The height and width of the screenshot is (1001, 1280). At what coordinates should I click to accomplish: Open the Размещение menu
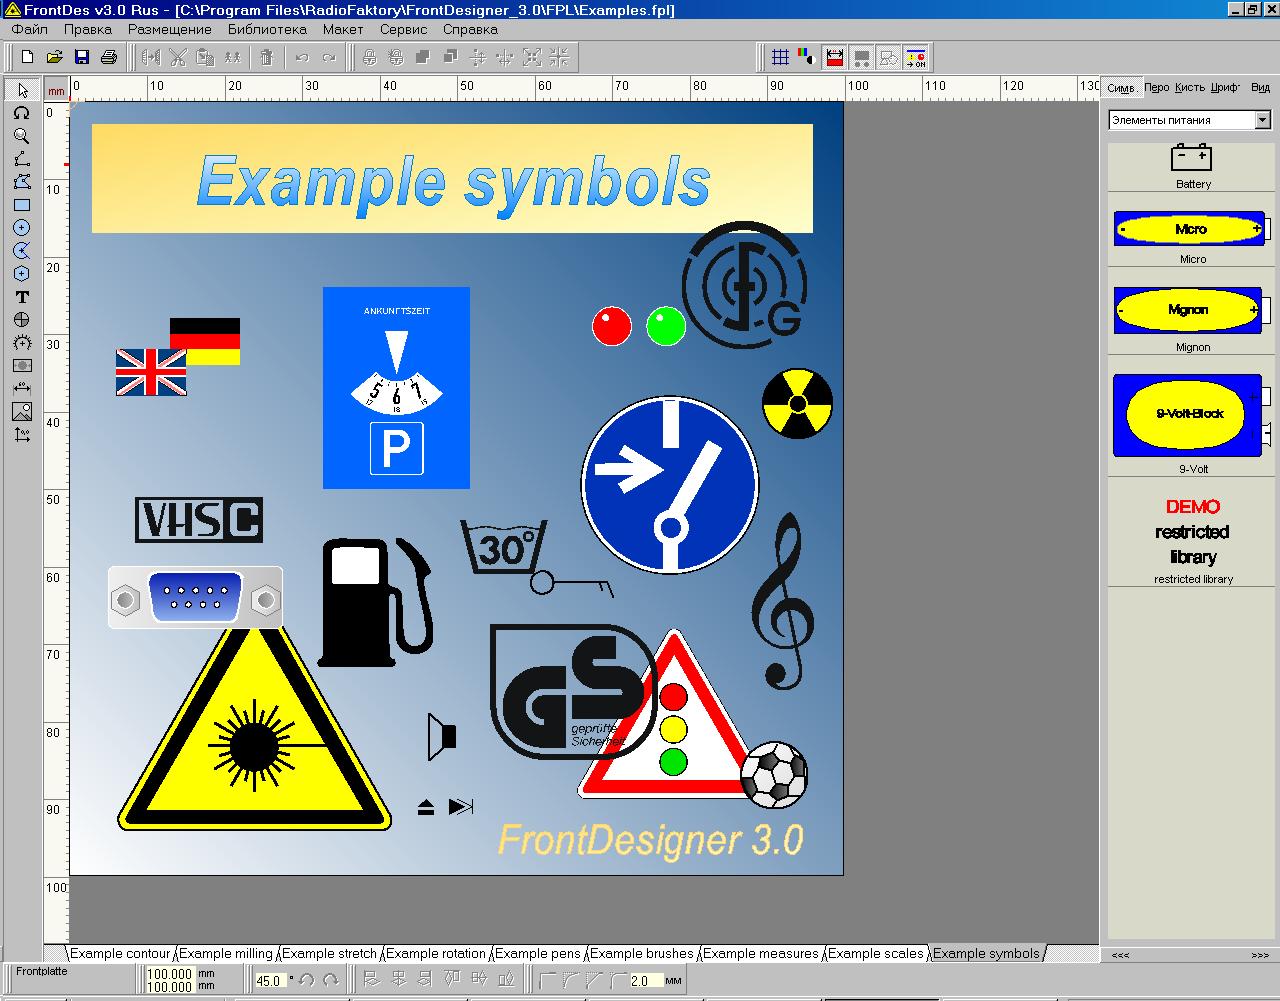point(170,29)
